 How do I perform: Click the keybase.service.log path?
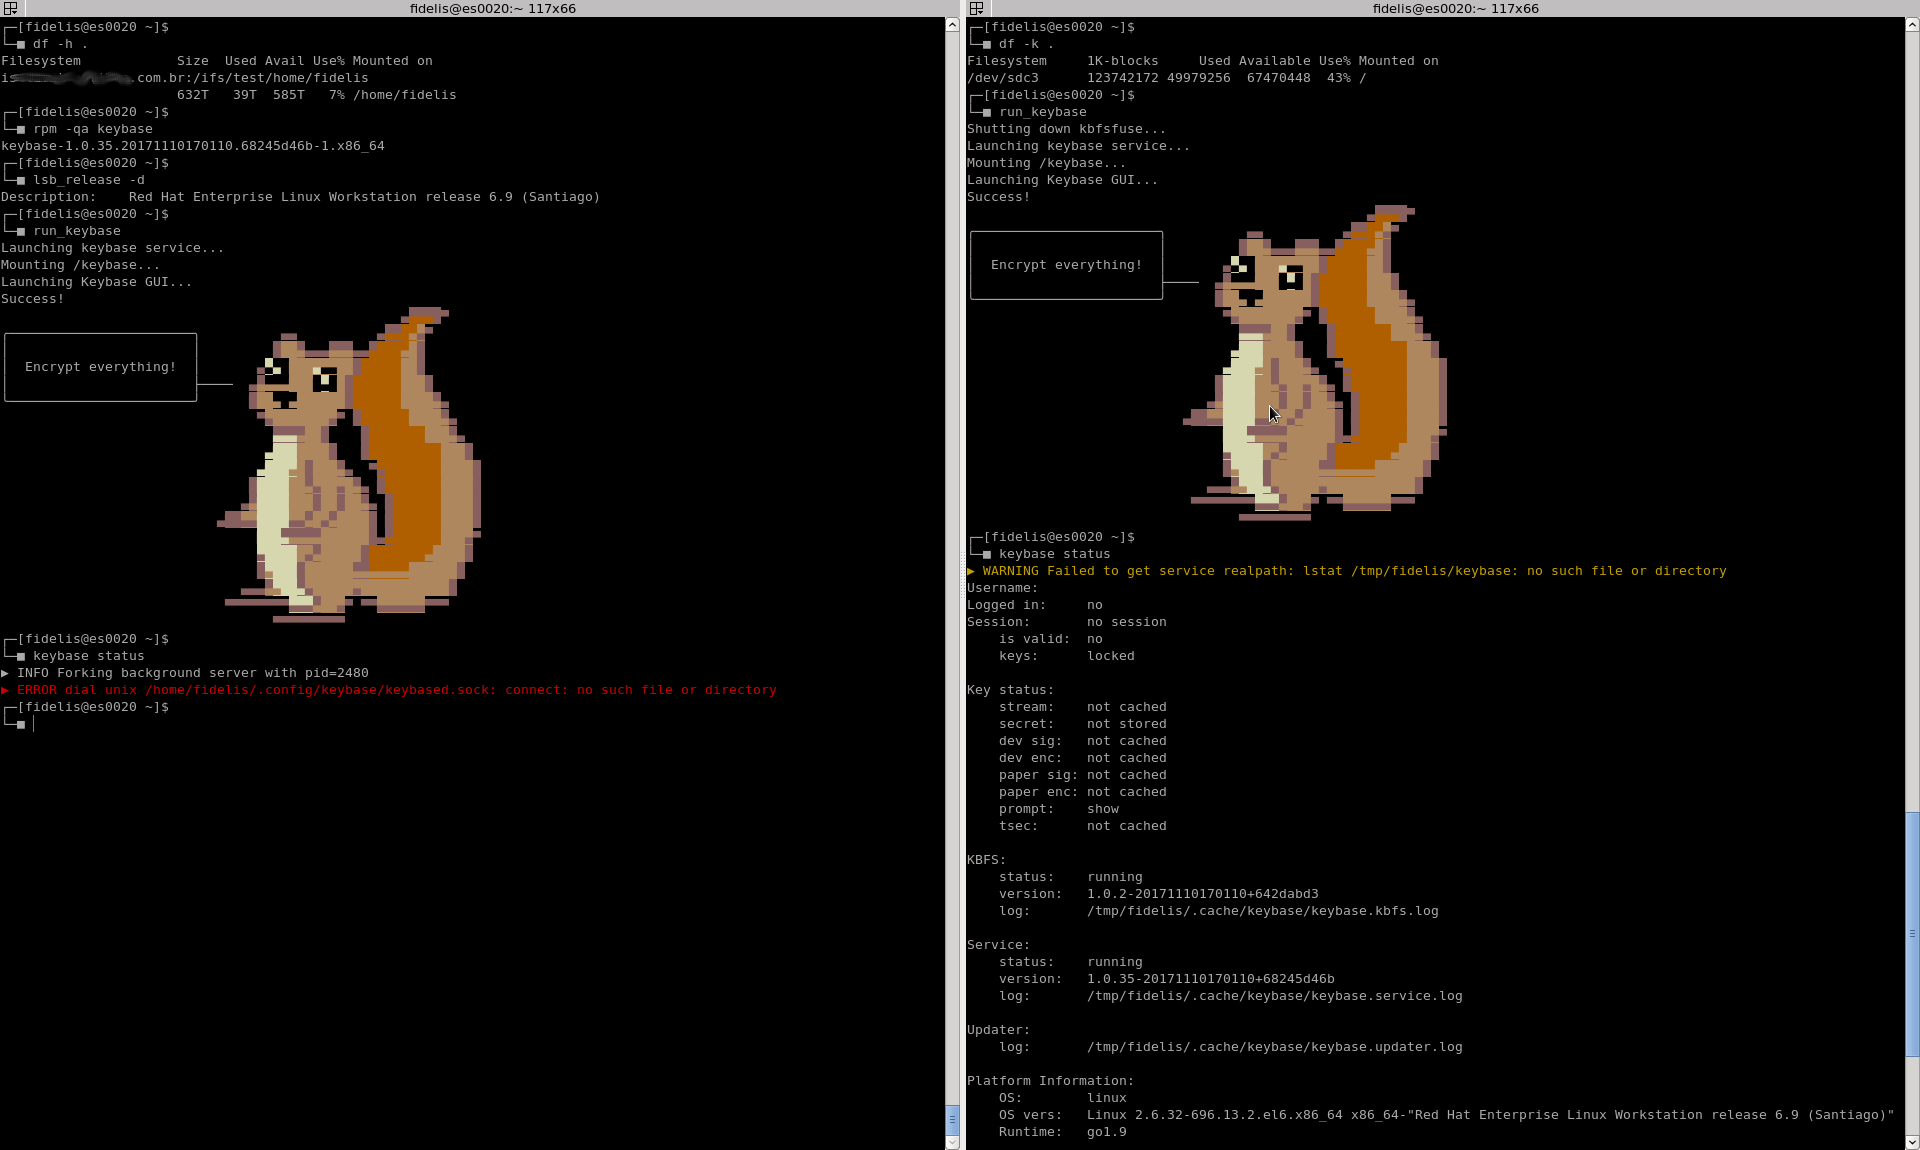(1275, 996)
